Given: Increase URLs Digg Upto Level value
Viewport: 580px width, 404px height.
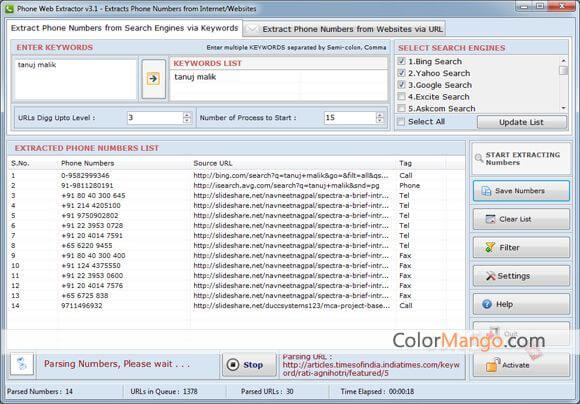Looking at the screenshot, I should click(187, 115).
